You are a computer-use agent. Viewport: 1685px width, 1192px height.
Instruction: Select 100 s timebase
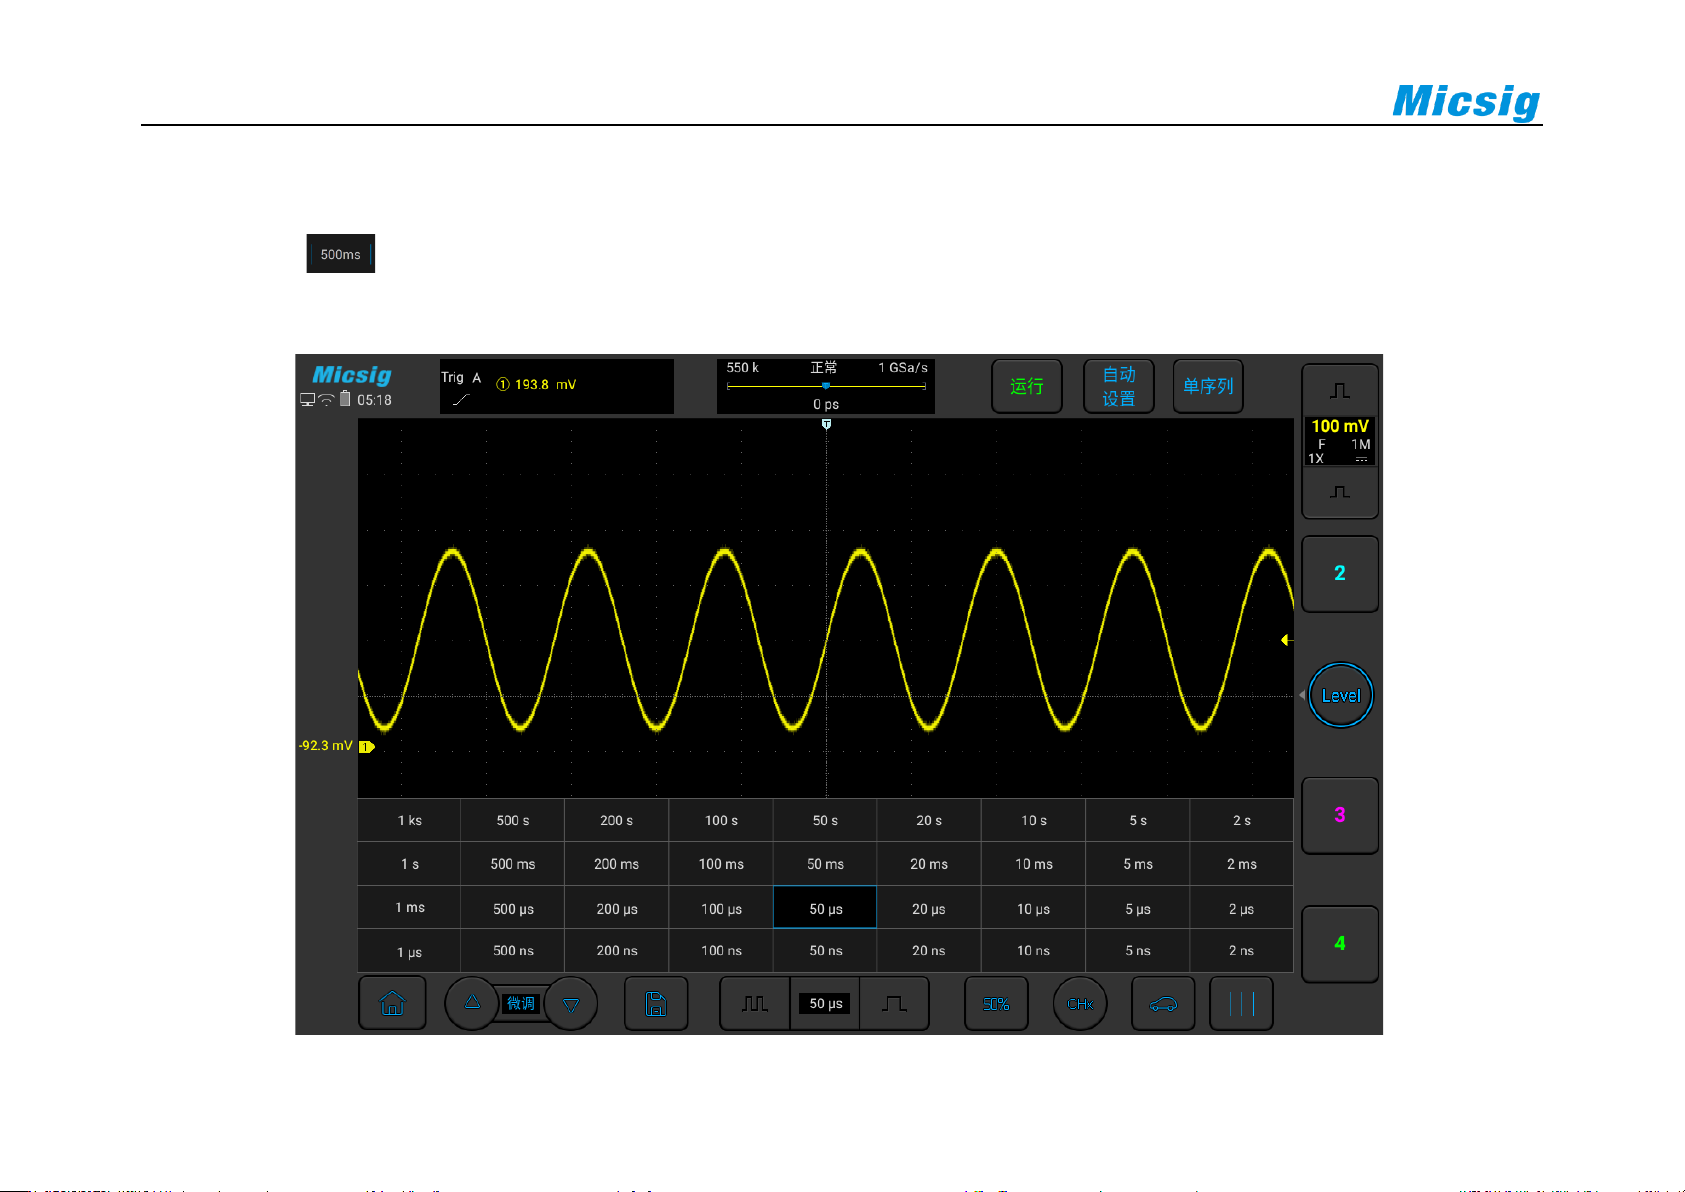coord(721,820)
